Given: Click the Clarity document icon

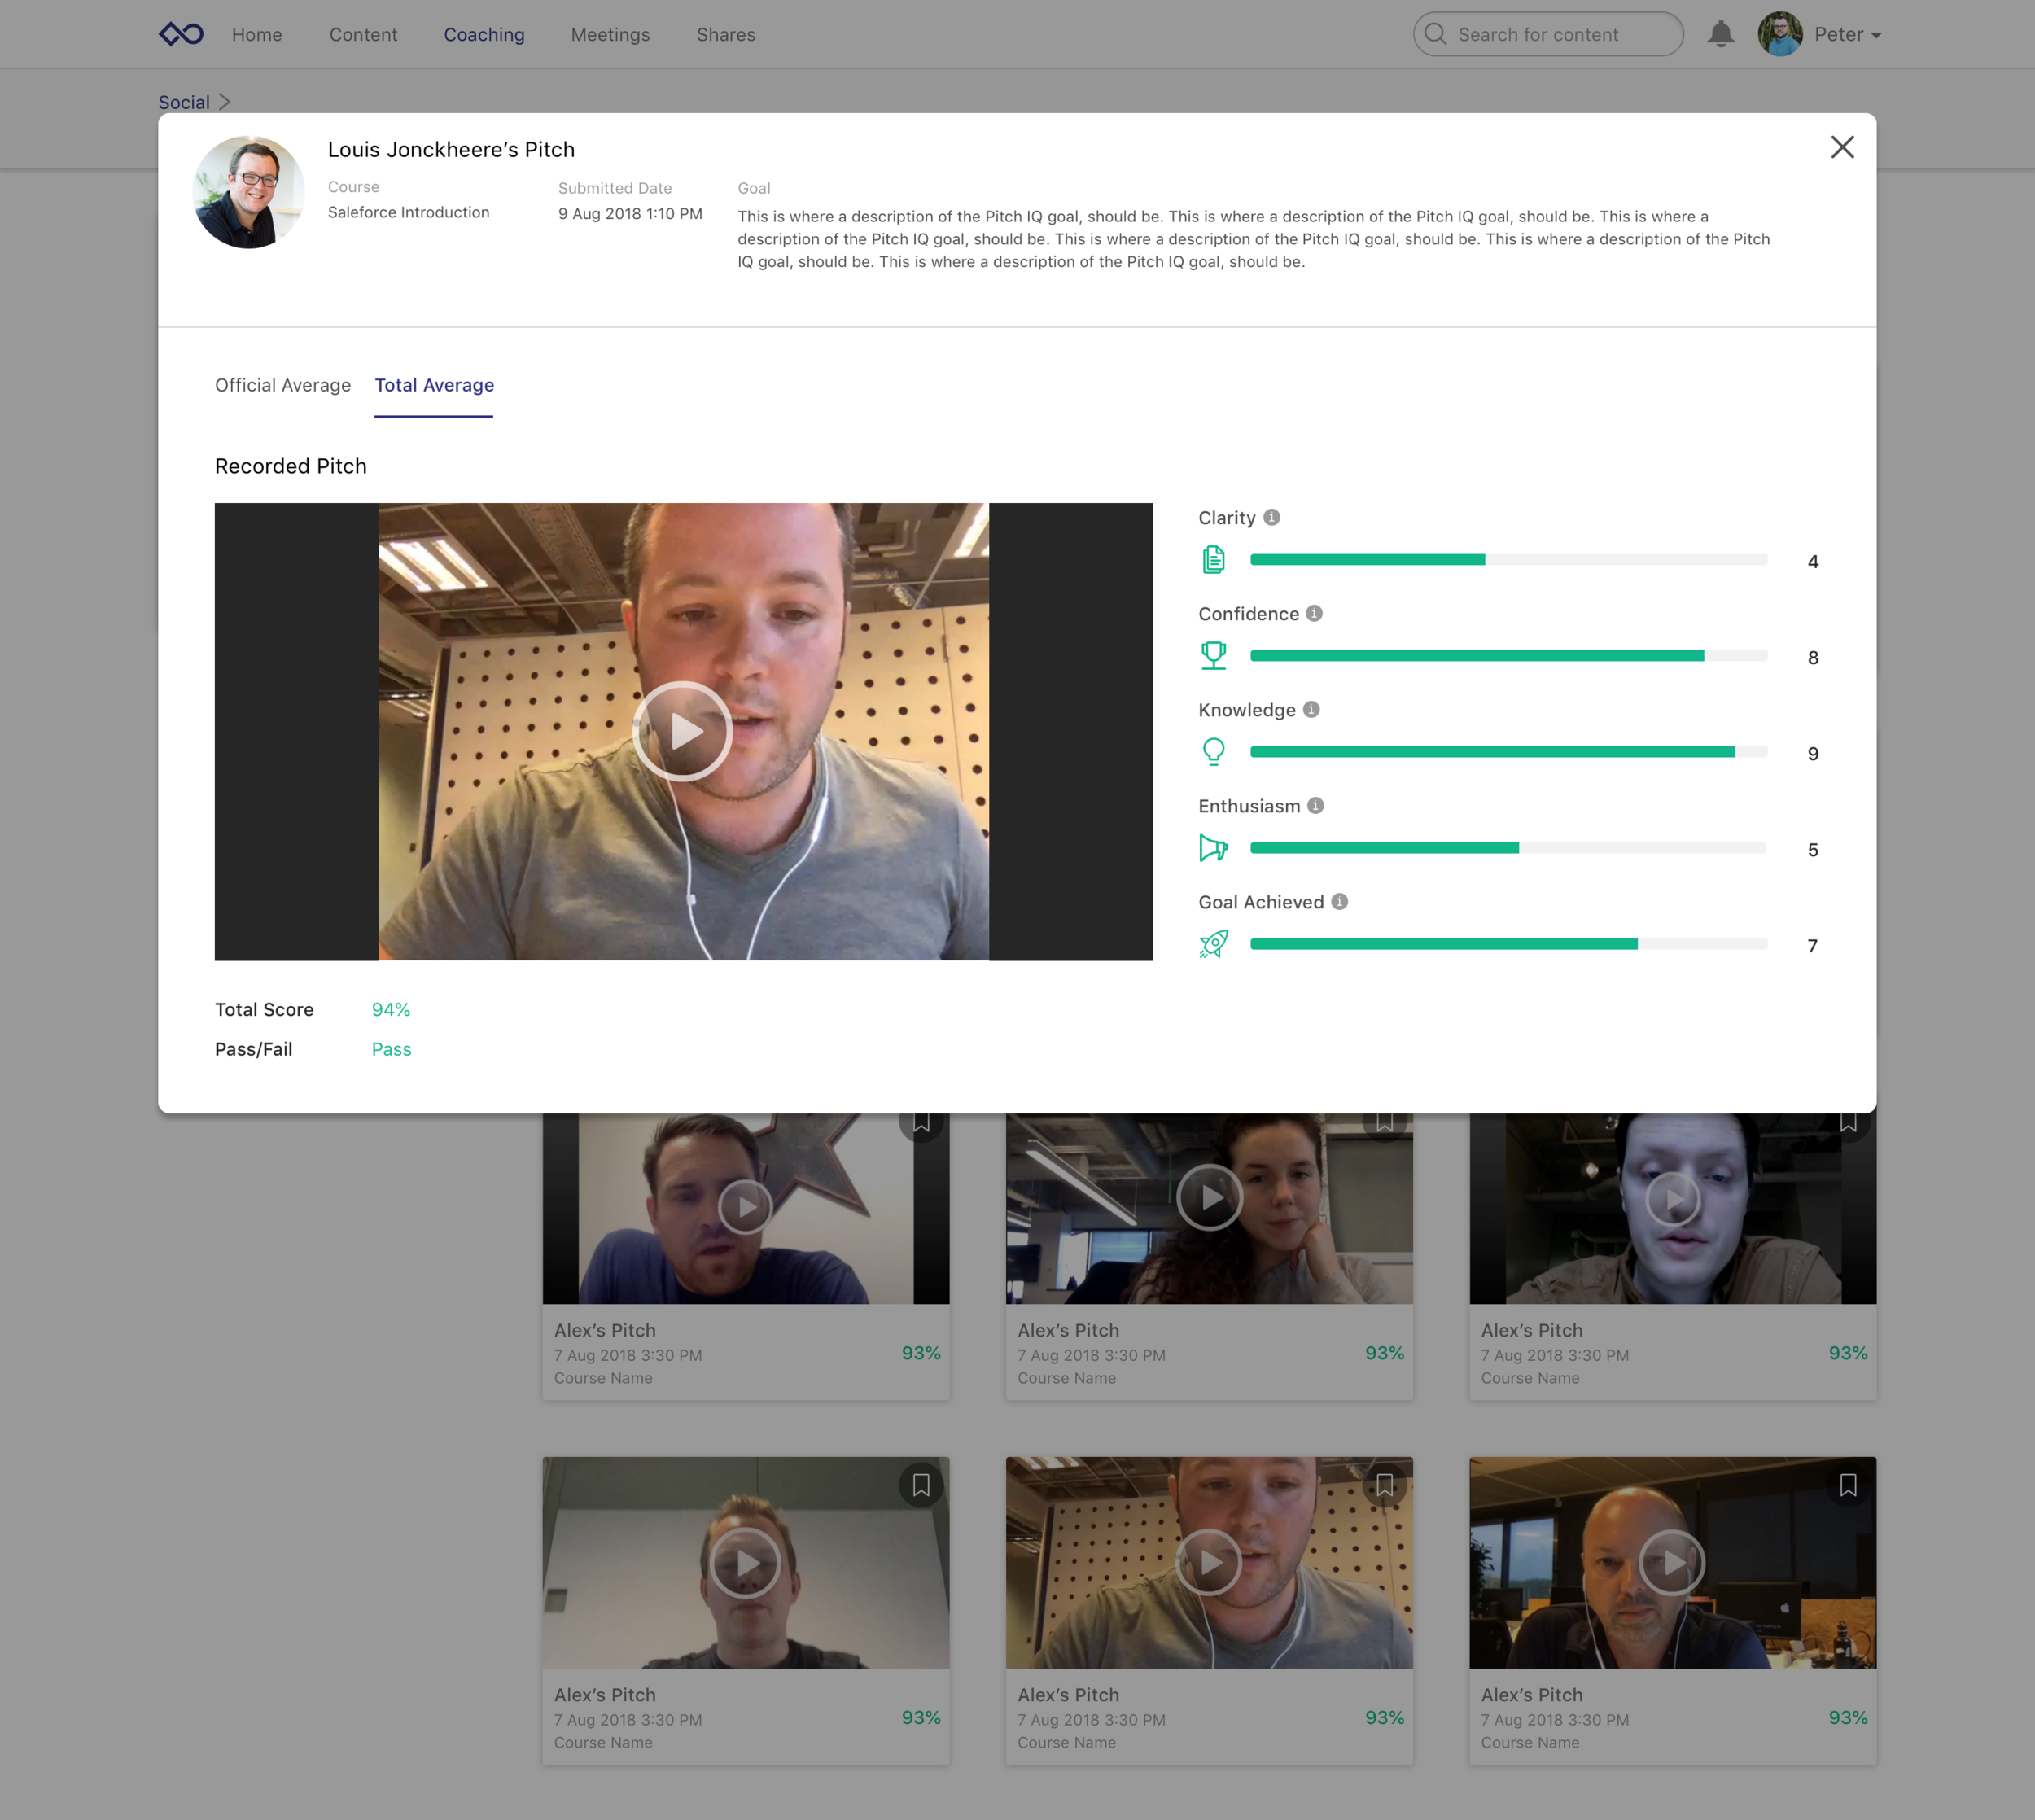Looking at the screenshot, I should click(x=1213, y=559).
